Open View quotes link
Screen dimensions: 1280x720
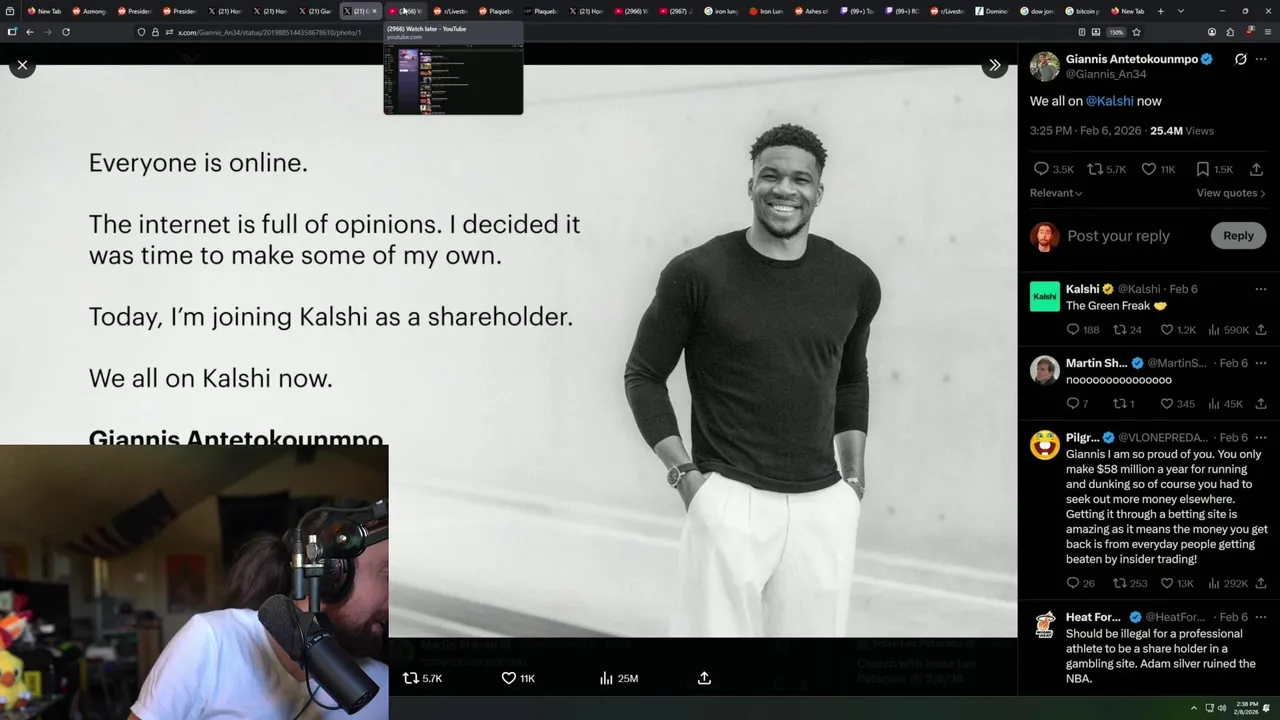point(1231,193)
